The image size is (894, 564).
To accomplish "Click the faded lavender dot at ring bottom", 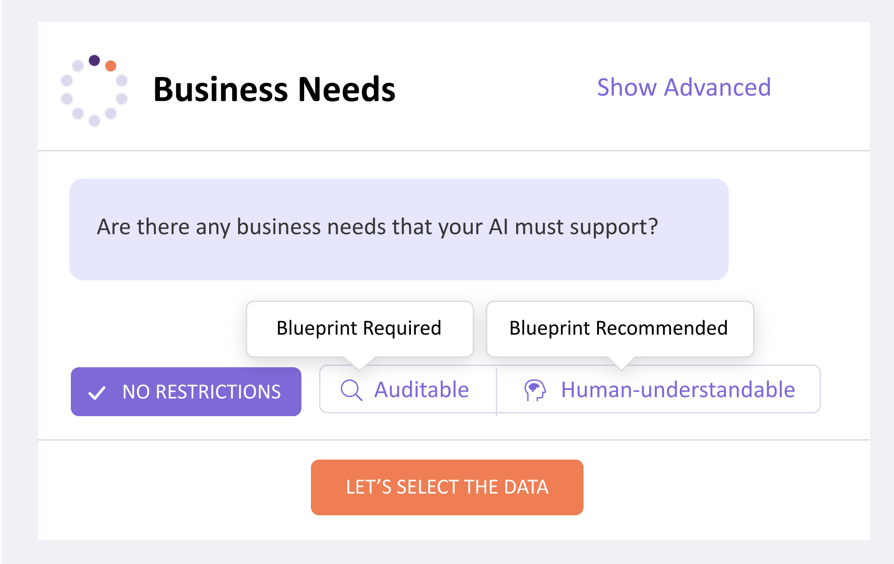I will (x=95, y=120).
